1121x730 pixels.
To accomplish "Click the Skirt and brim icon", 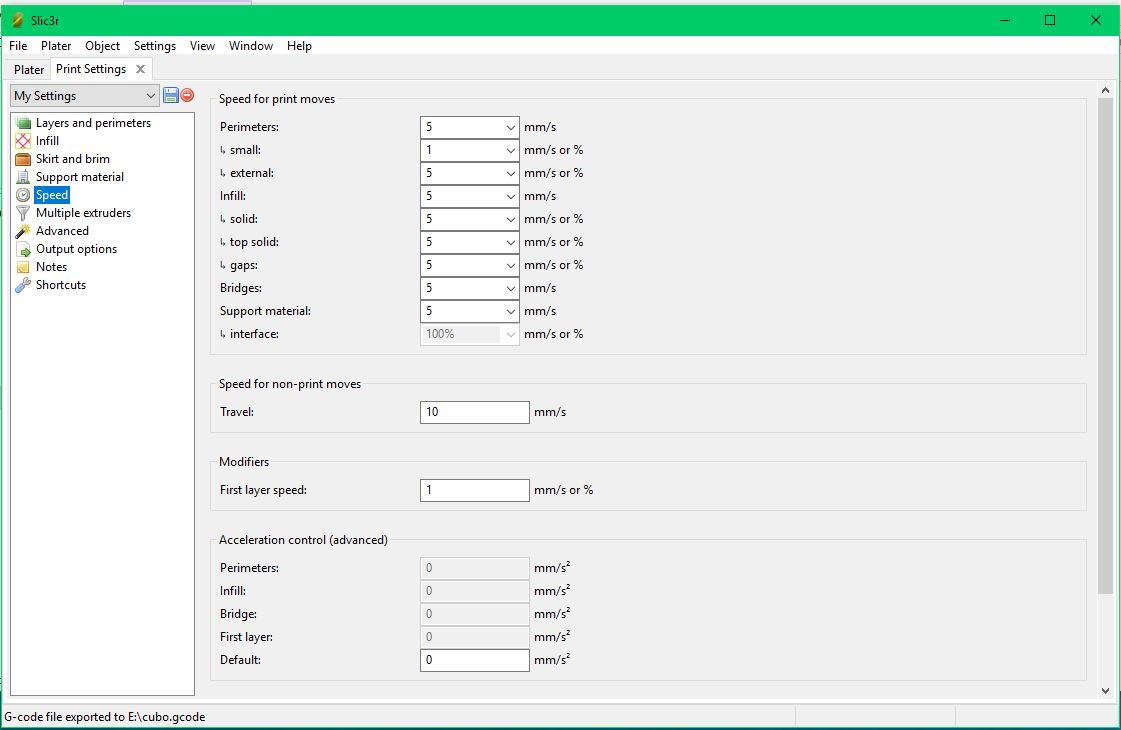I will coord(23,159).
